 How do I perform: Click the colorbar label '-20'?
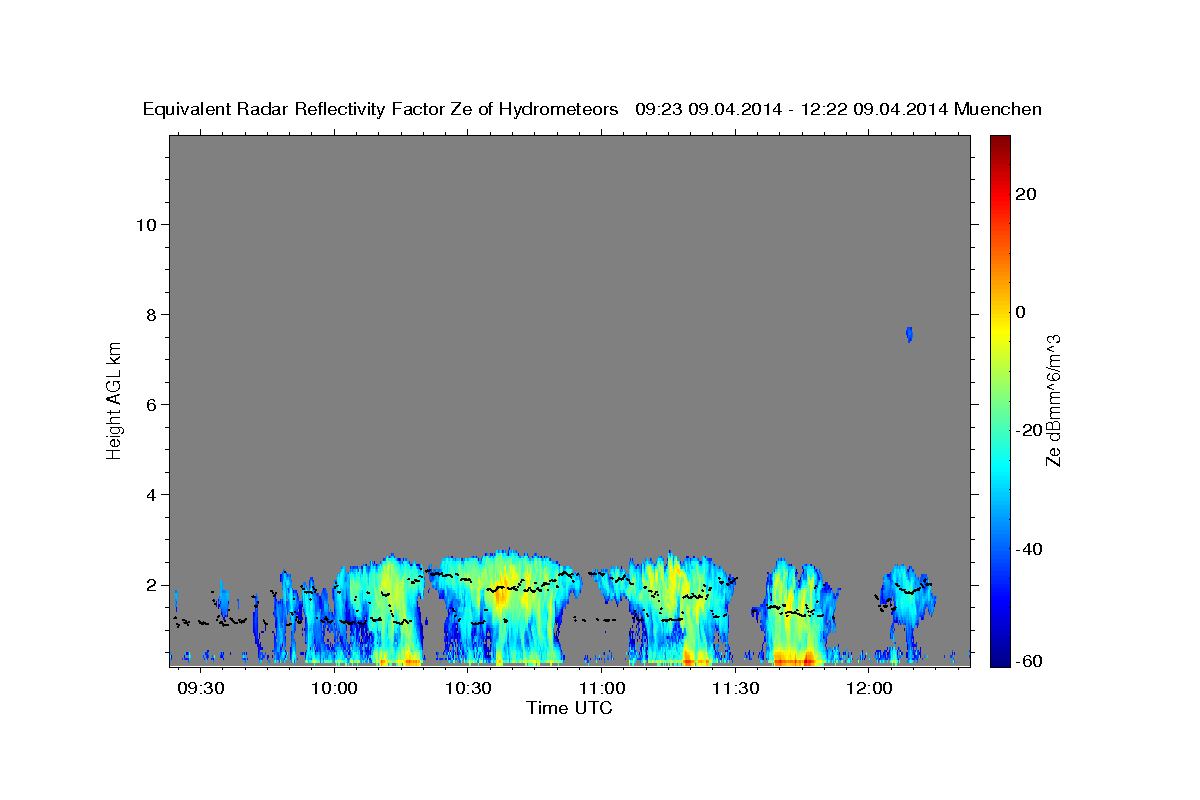click(1028, 430)
